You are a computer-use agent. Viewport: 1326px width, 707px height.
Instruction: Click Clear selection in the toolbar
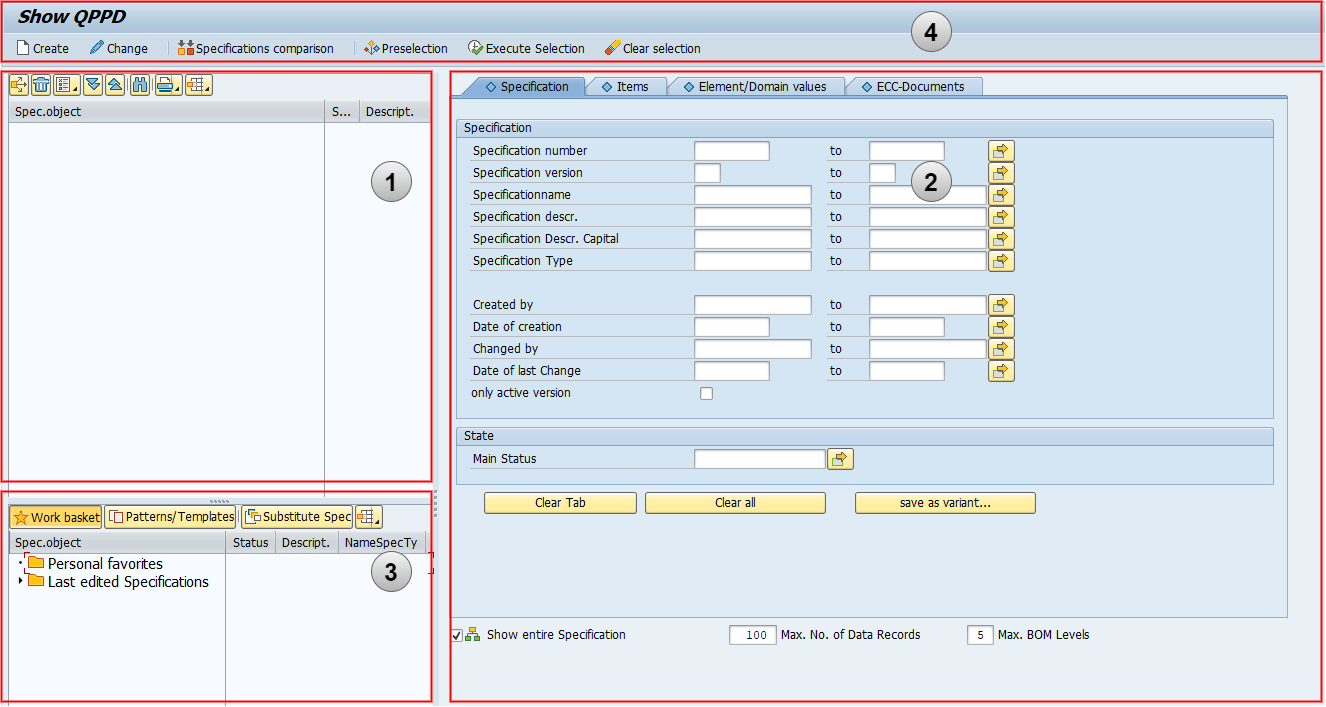pos(652,48)
